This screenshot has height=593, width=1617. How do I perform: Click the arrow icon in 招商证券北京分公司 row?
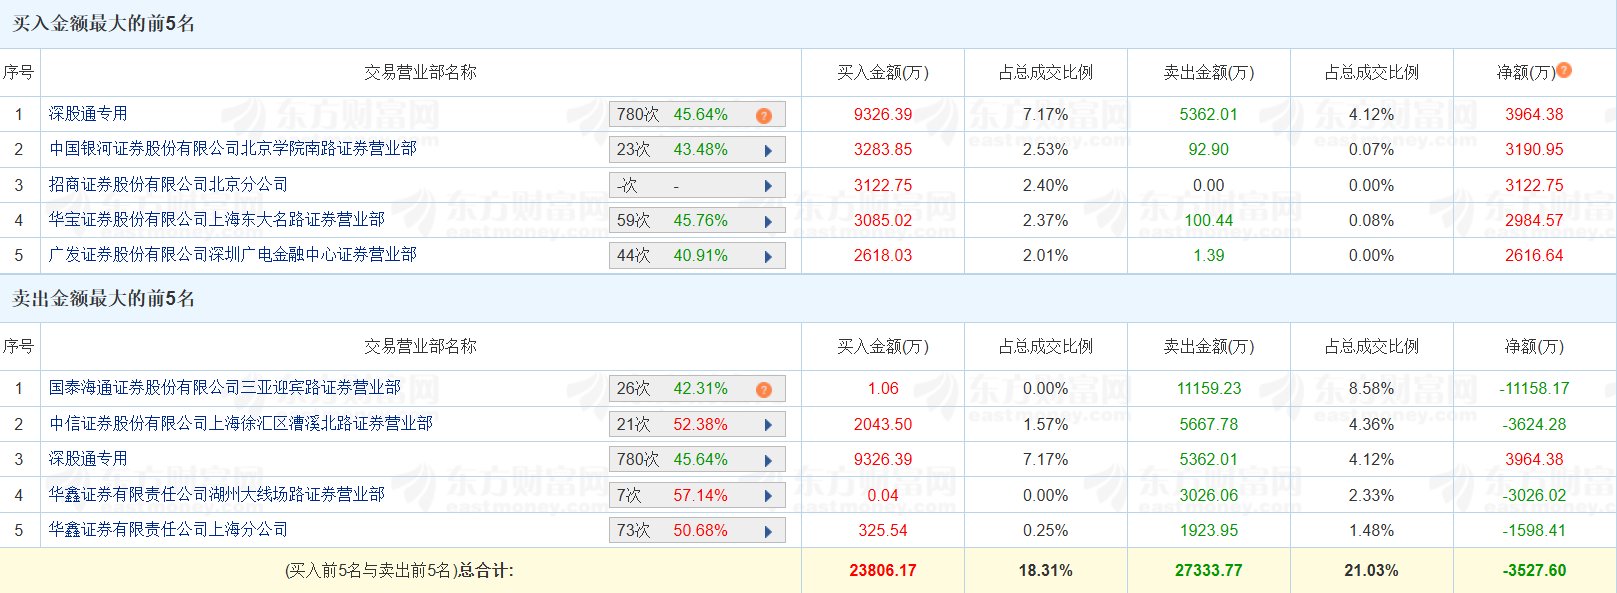768,186
